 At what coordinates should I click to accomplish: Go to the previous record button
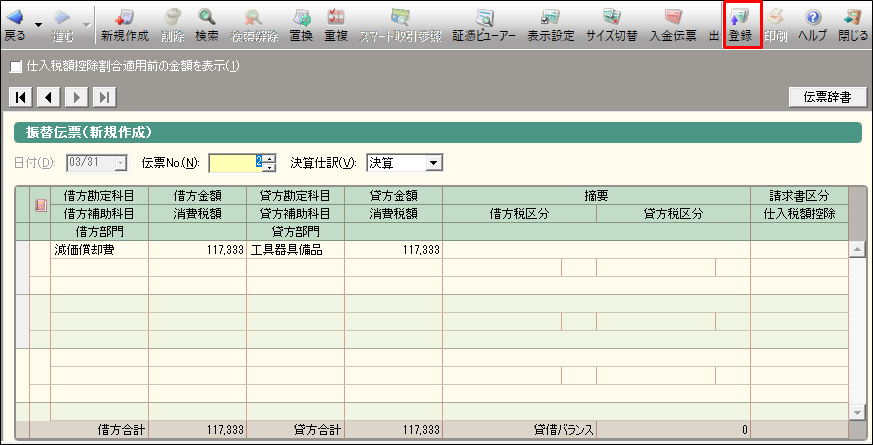48,97
